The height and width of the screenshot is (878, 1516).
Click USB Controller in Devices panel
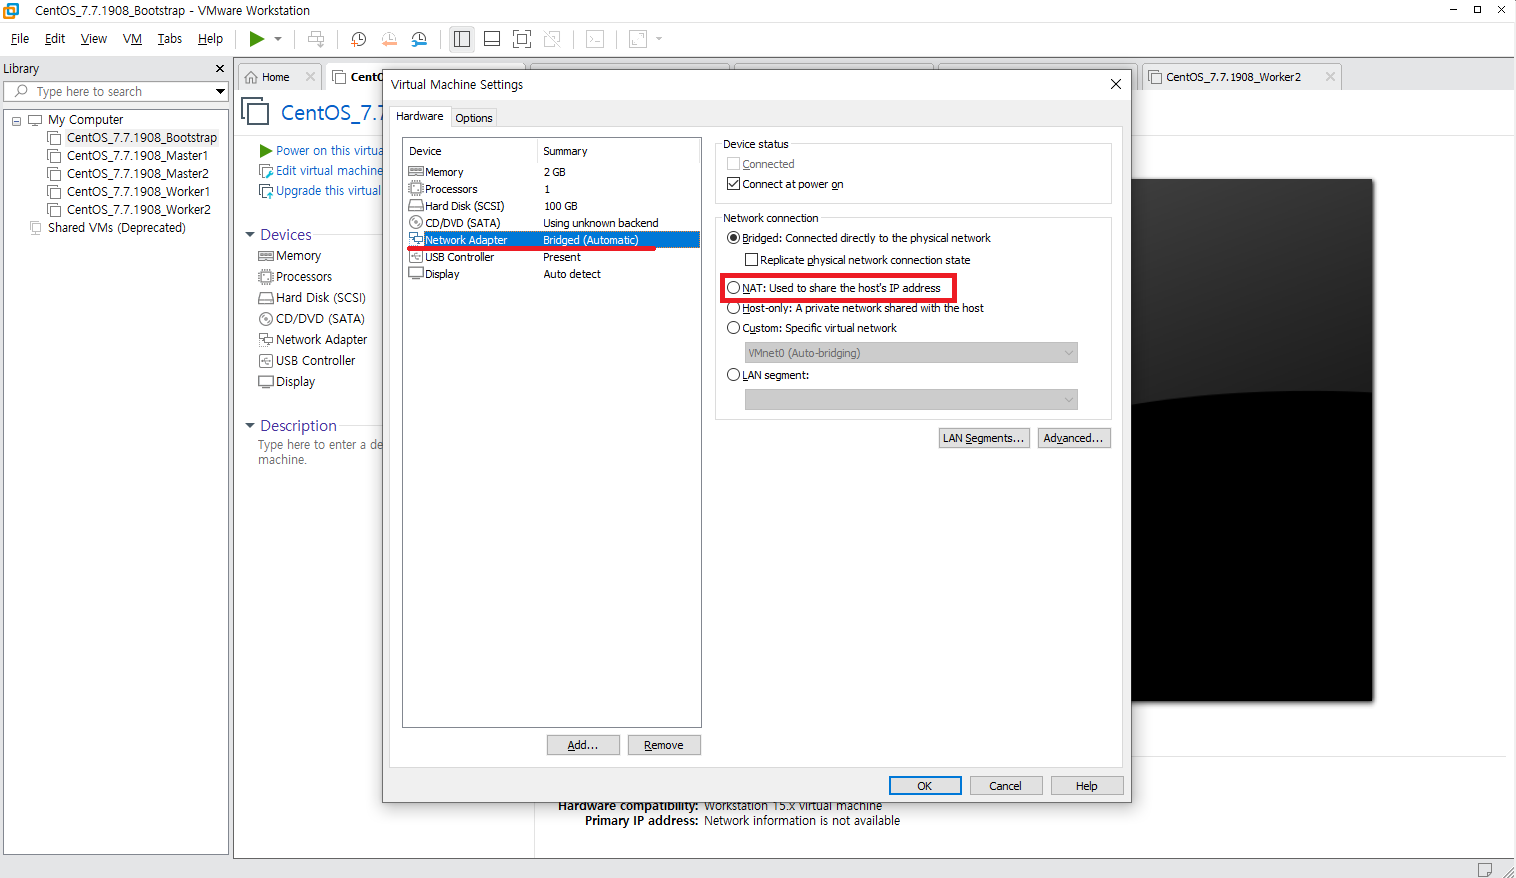point(307,361)
